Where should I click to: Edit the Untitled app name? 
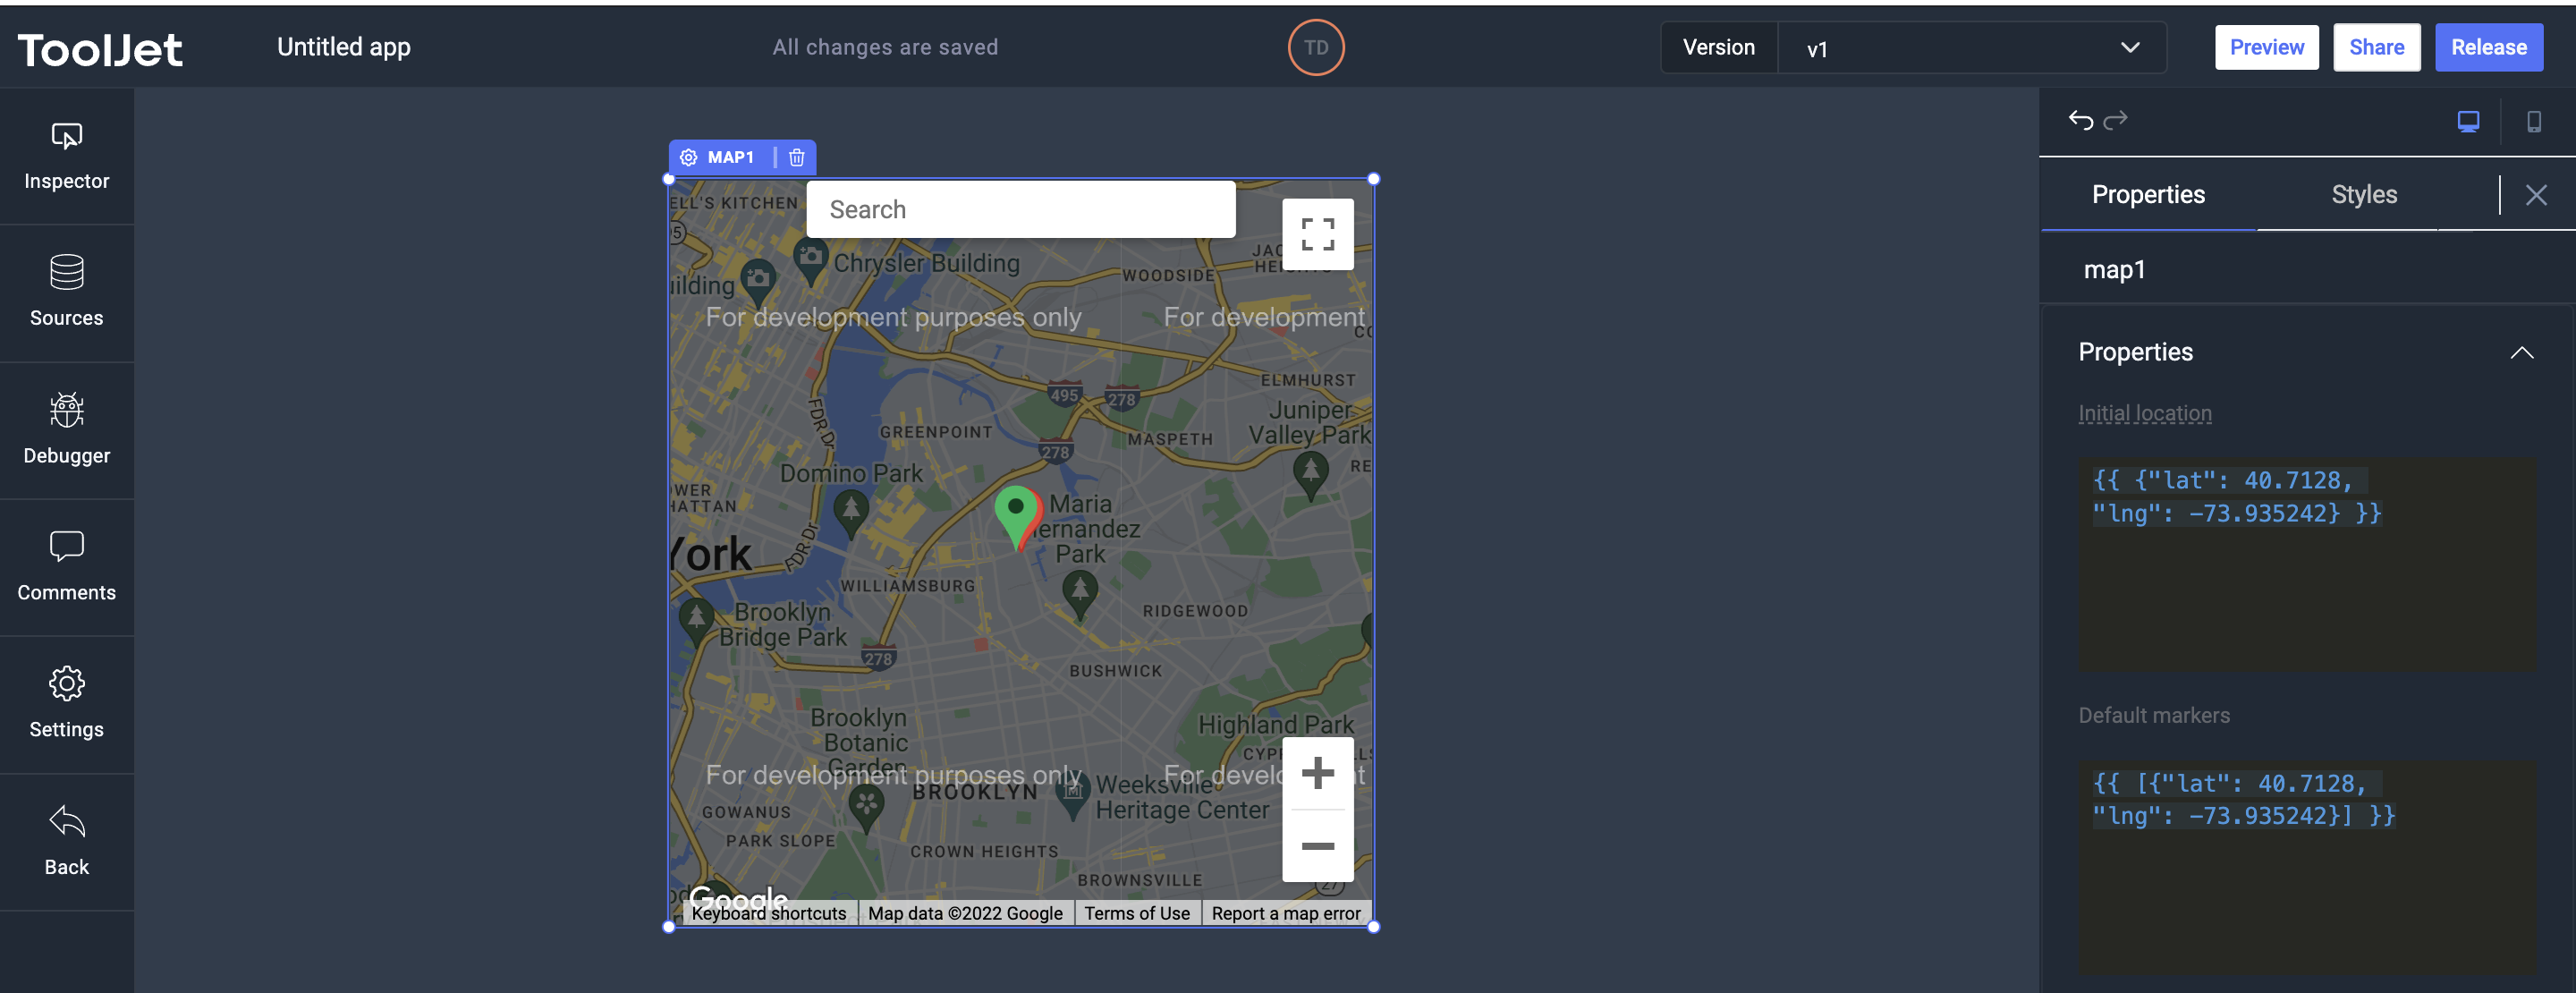343,47
